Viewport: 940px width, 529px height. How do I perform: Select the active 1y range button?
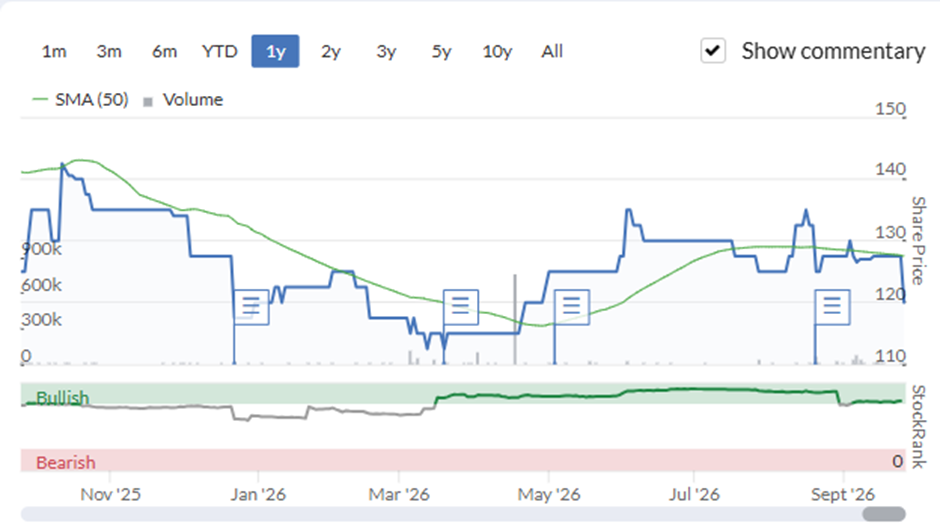coord(275,52)
